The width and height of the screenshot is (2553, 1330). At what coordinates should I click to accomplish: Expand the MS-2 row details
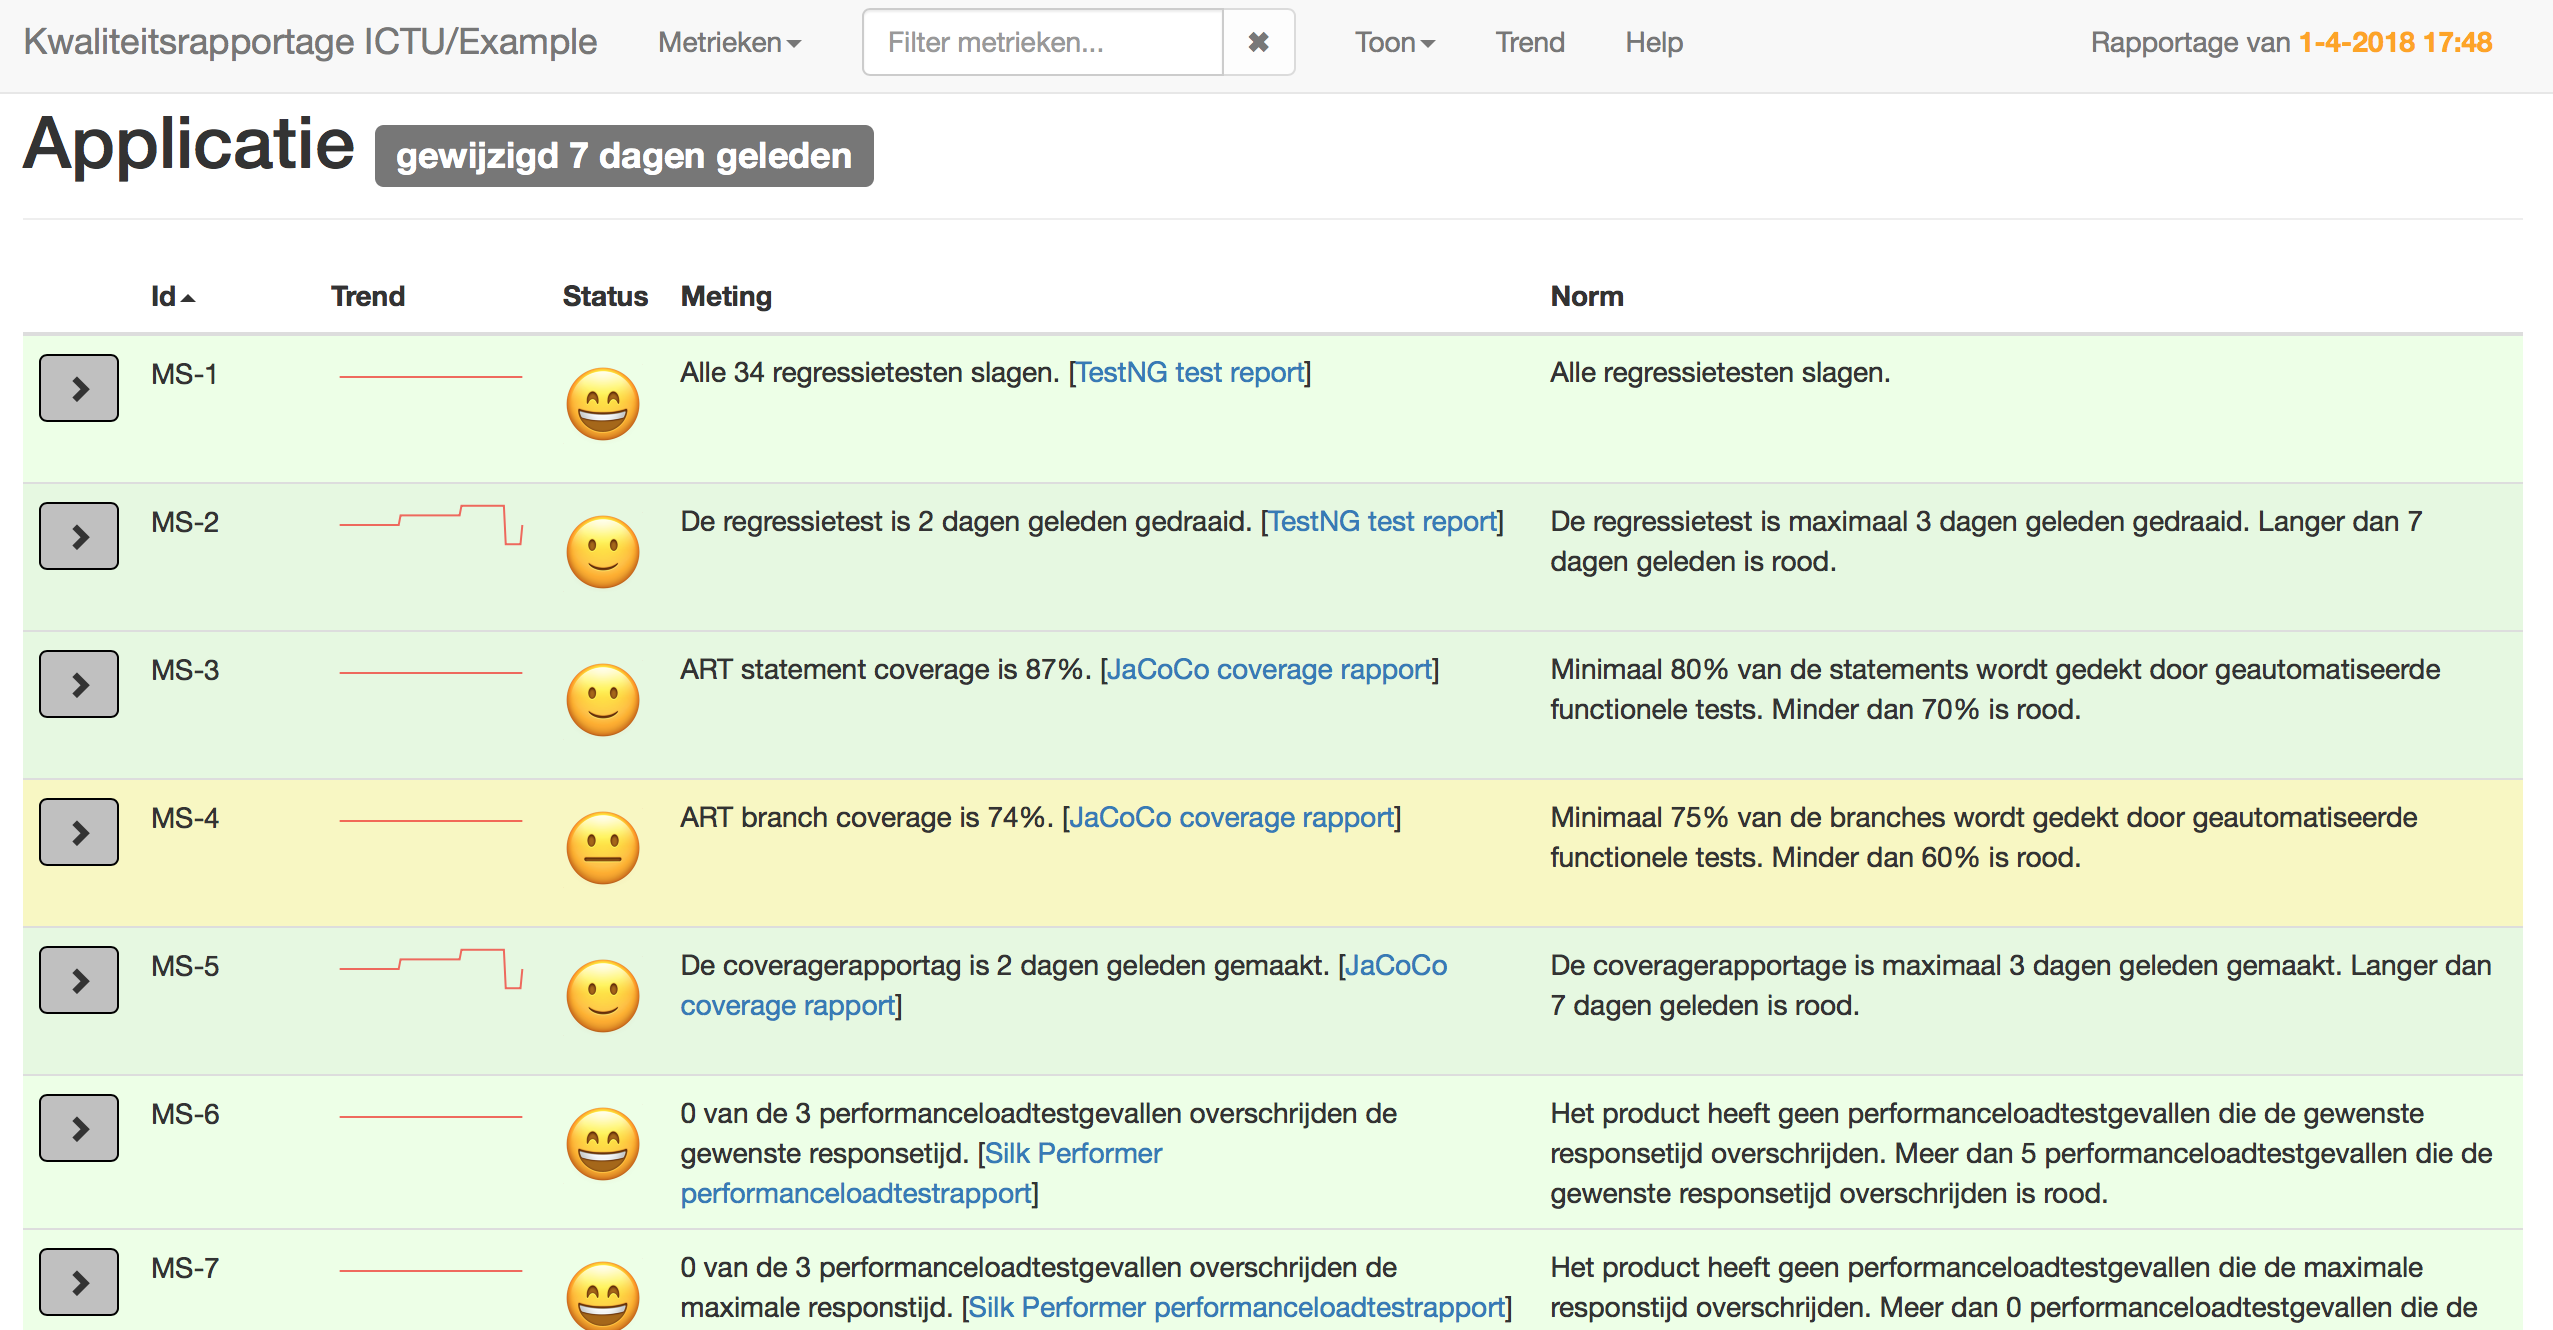click(79, 536)
